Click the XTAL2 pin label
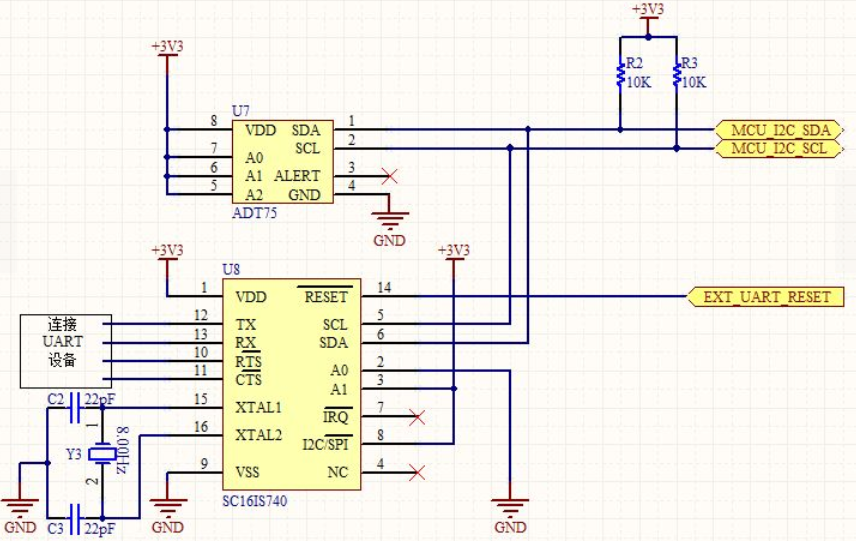This screenshot has width=856, height=541. tap(259, 435)
